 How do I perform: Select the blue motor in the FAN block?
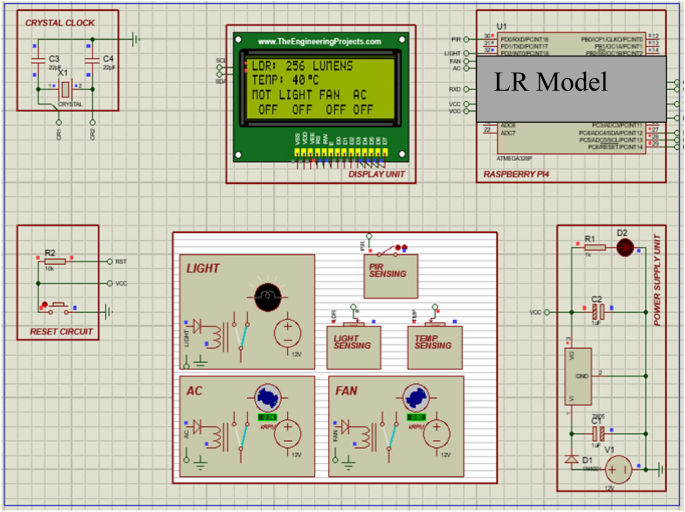point(415,397)
